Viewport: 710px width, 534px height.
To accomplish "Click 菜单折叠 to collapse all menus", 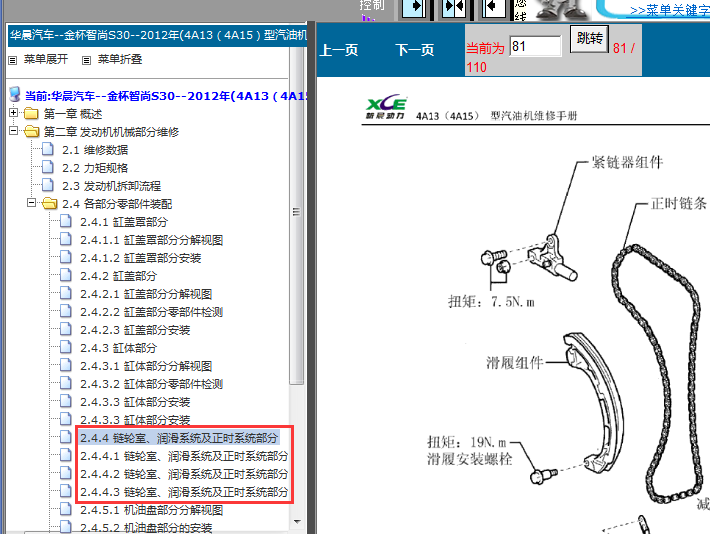I will [120, 59].
